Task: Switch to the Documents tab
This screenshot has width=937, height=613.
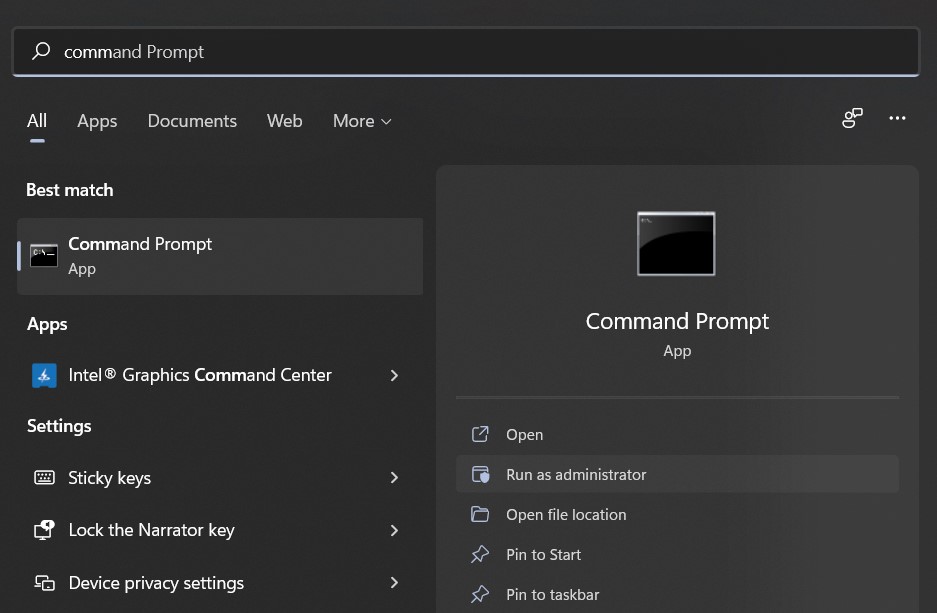Action: click(192, 121)
